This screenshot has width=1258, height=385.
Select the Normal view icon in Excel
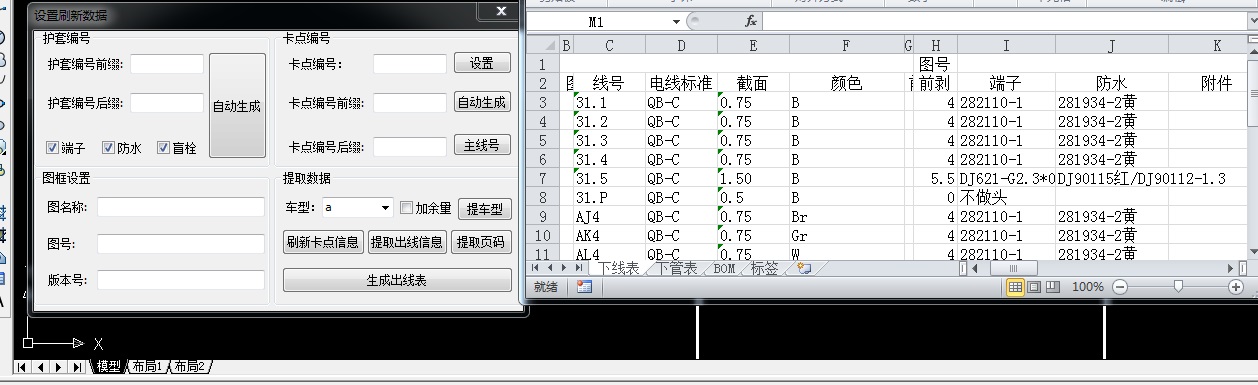tap(1015, 287)
